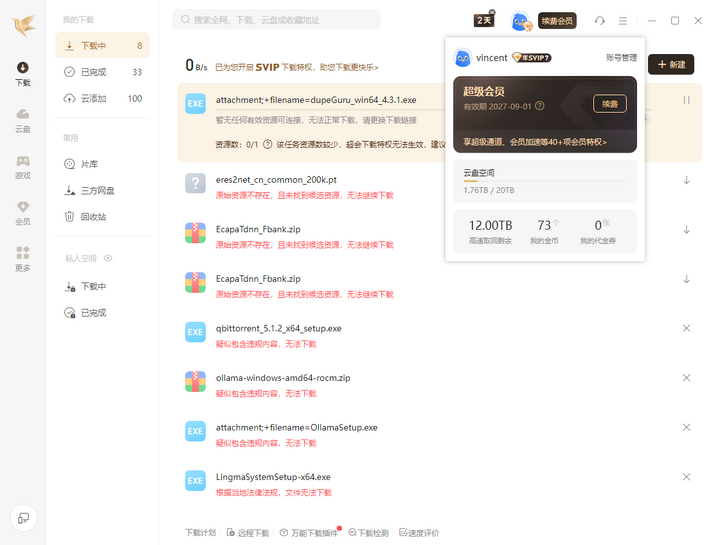Click the 1.76TB / 20TB storage text
720x545 pixels.
[x=489, y=190]
